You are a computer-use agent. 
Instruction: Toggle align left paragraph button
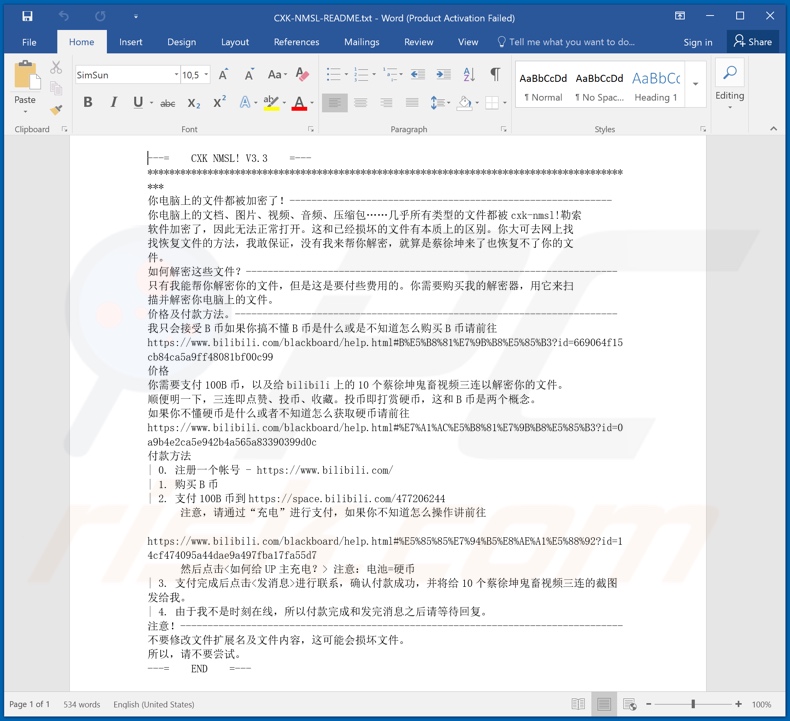coord(335,103)
